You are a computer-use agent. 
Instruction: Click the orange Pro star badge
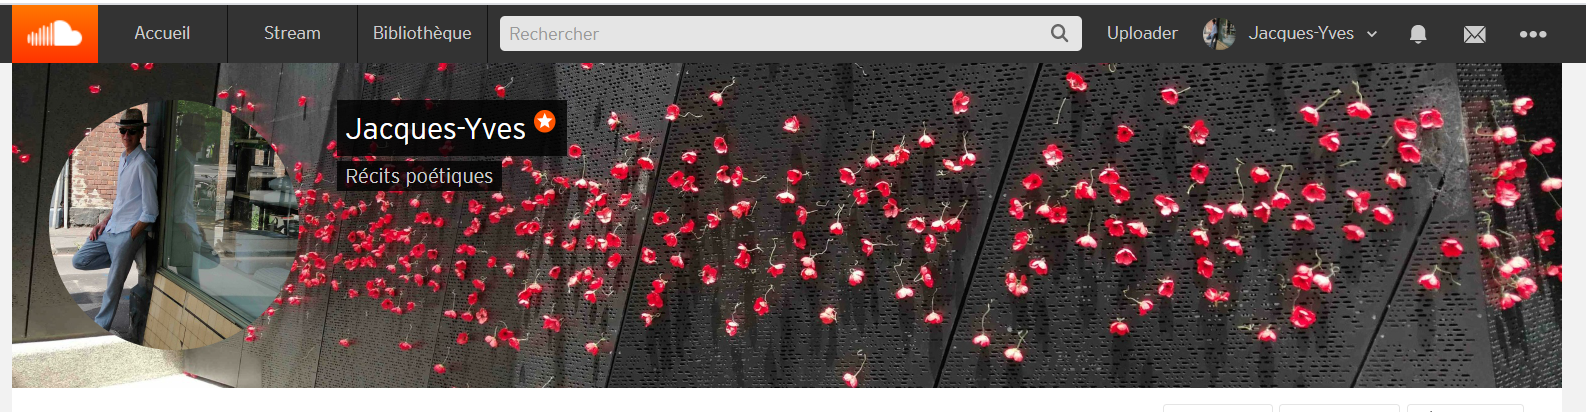pos(545,121)
